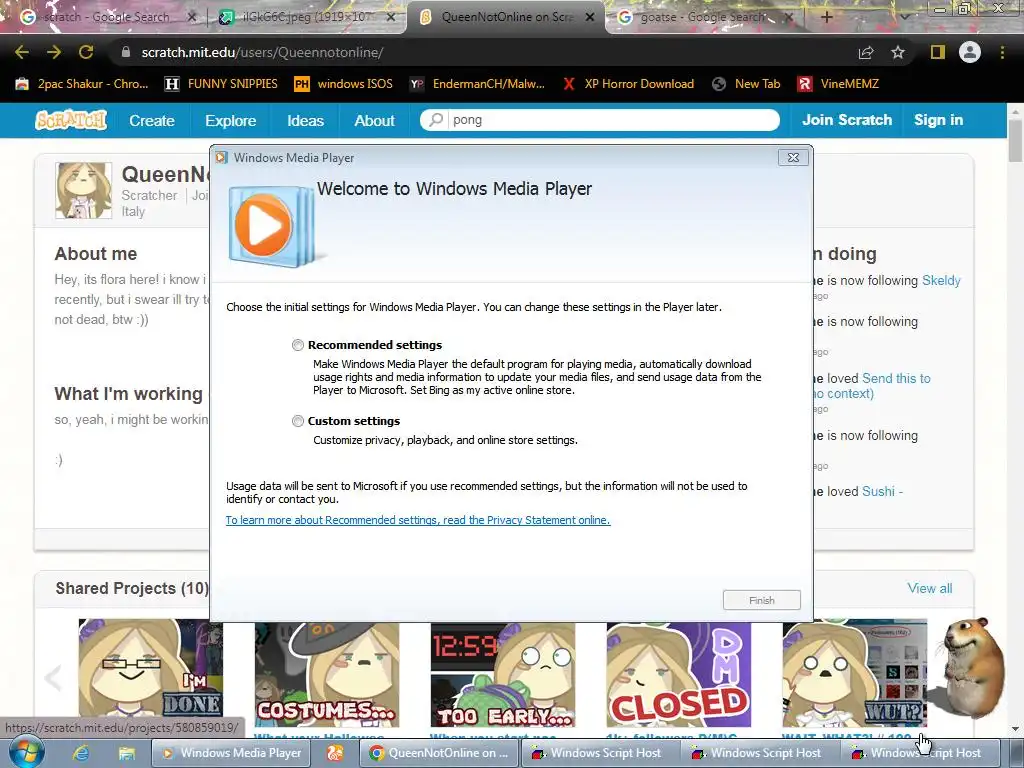
Task: Open the Chrome profile avatar
Action: point(970,52)
